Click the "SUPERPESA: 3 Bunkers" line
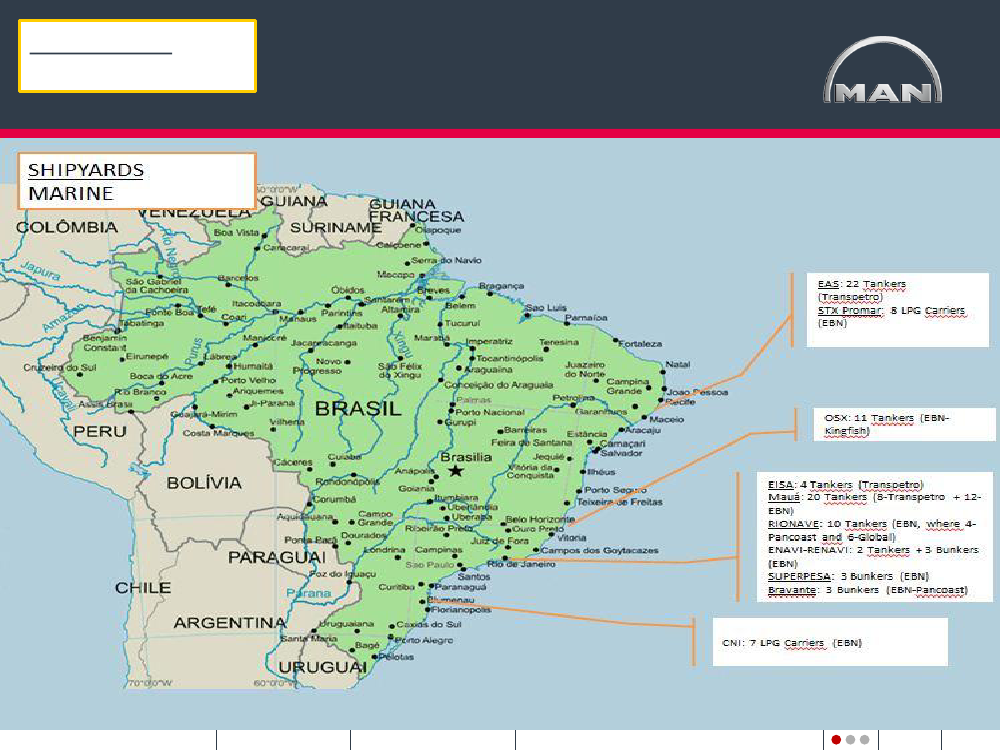This screenshot has height=750, width=1000. tap(848, 577)
